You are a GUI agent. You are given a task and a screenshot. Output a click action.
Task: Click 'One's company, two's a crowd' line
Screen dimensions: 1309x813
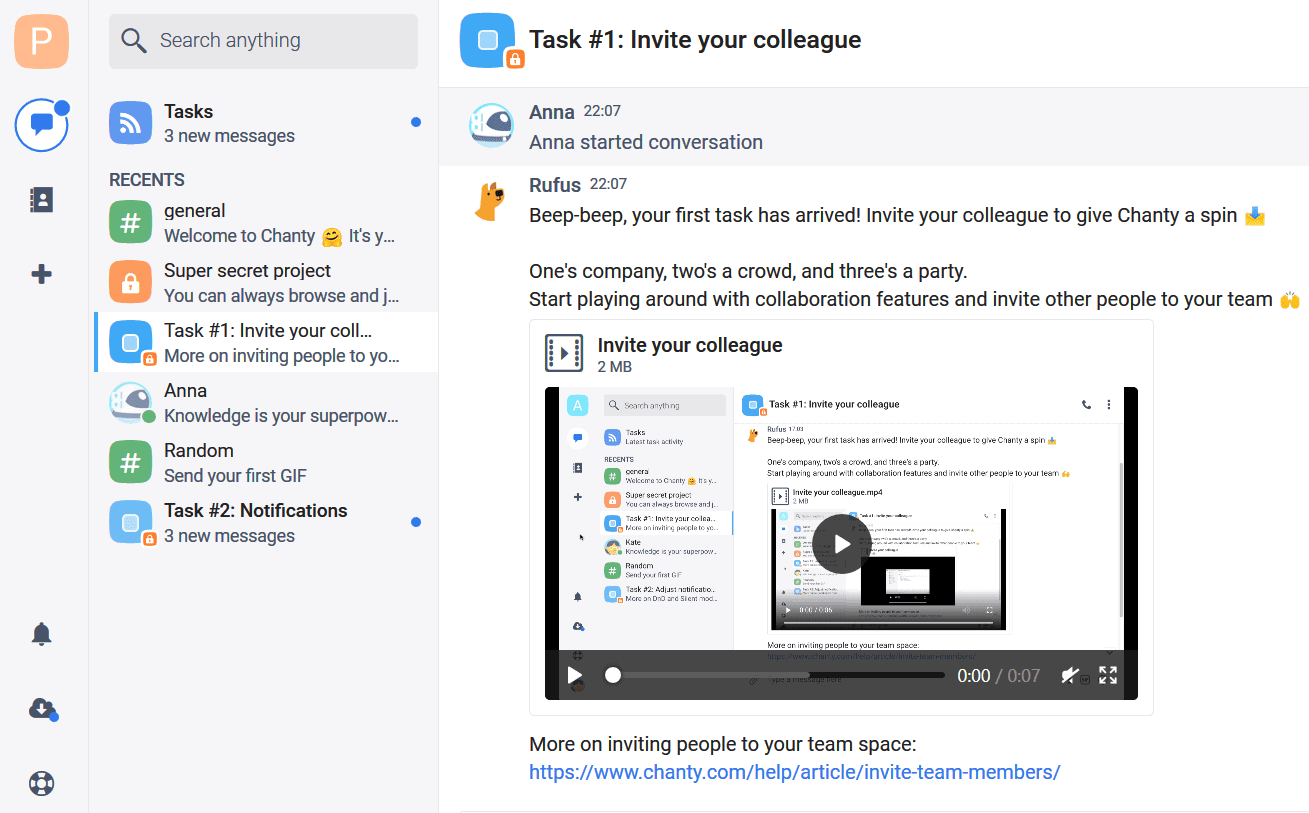click(748, 271)
